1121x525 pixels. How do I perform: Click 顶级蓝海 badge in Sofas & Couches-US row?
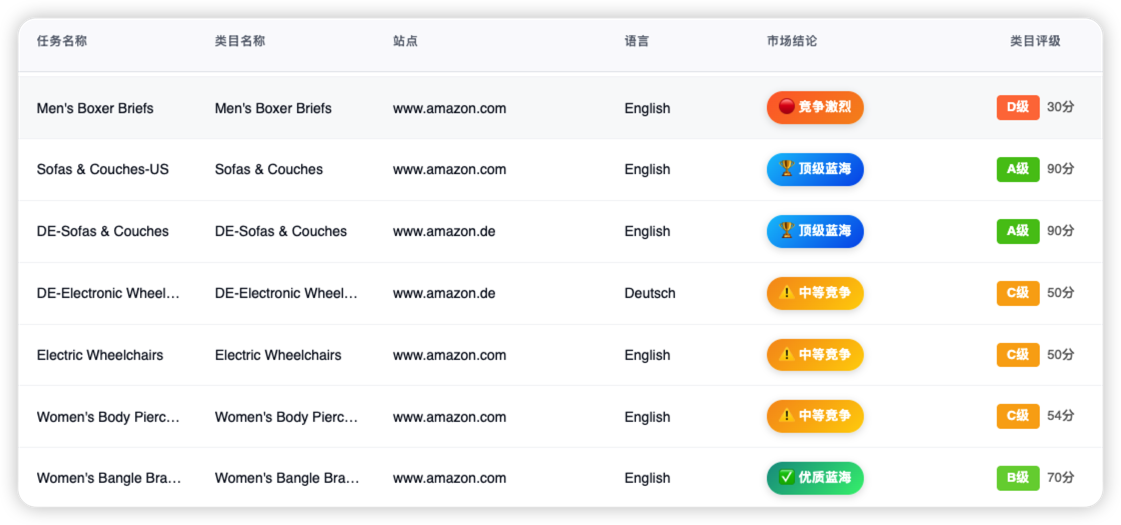(x=815, y=169)
